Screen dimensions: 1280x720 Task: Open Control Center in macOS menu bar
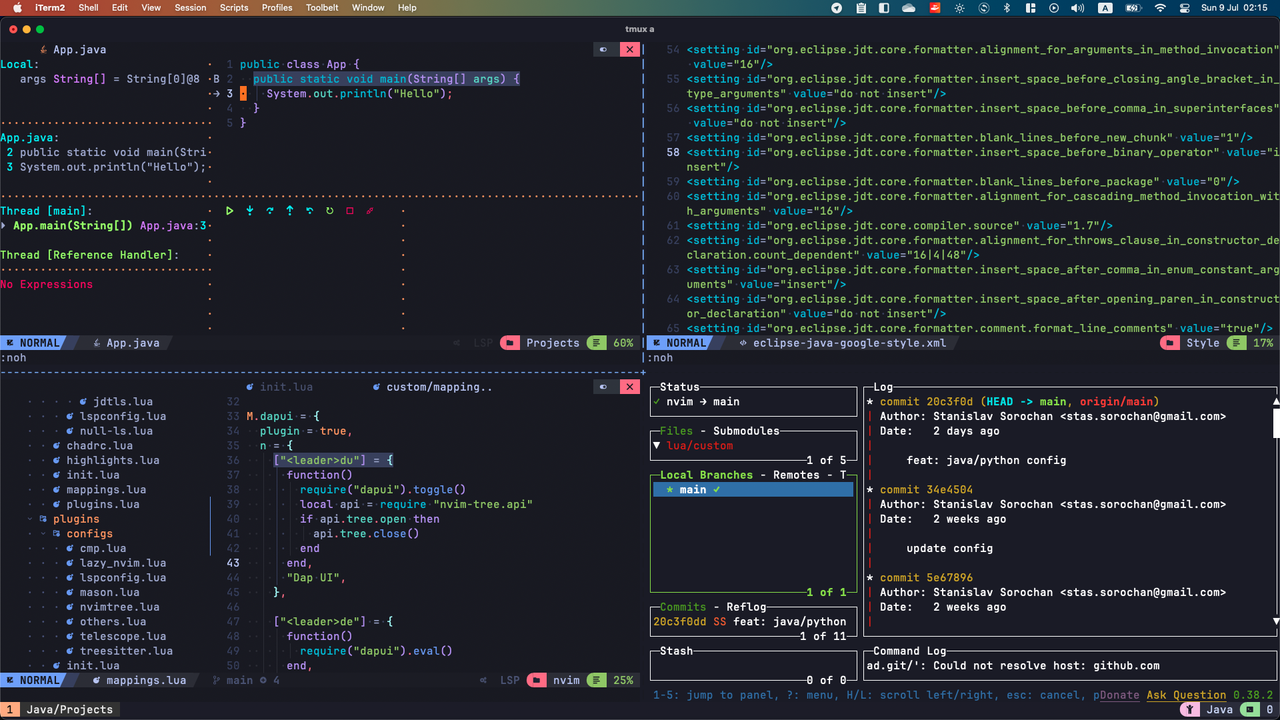[x=1185, y=7]
